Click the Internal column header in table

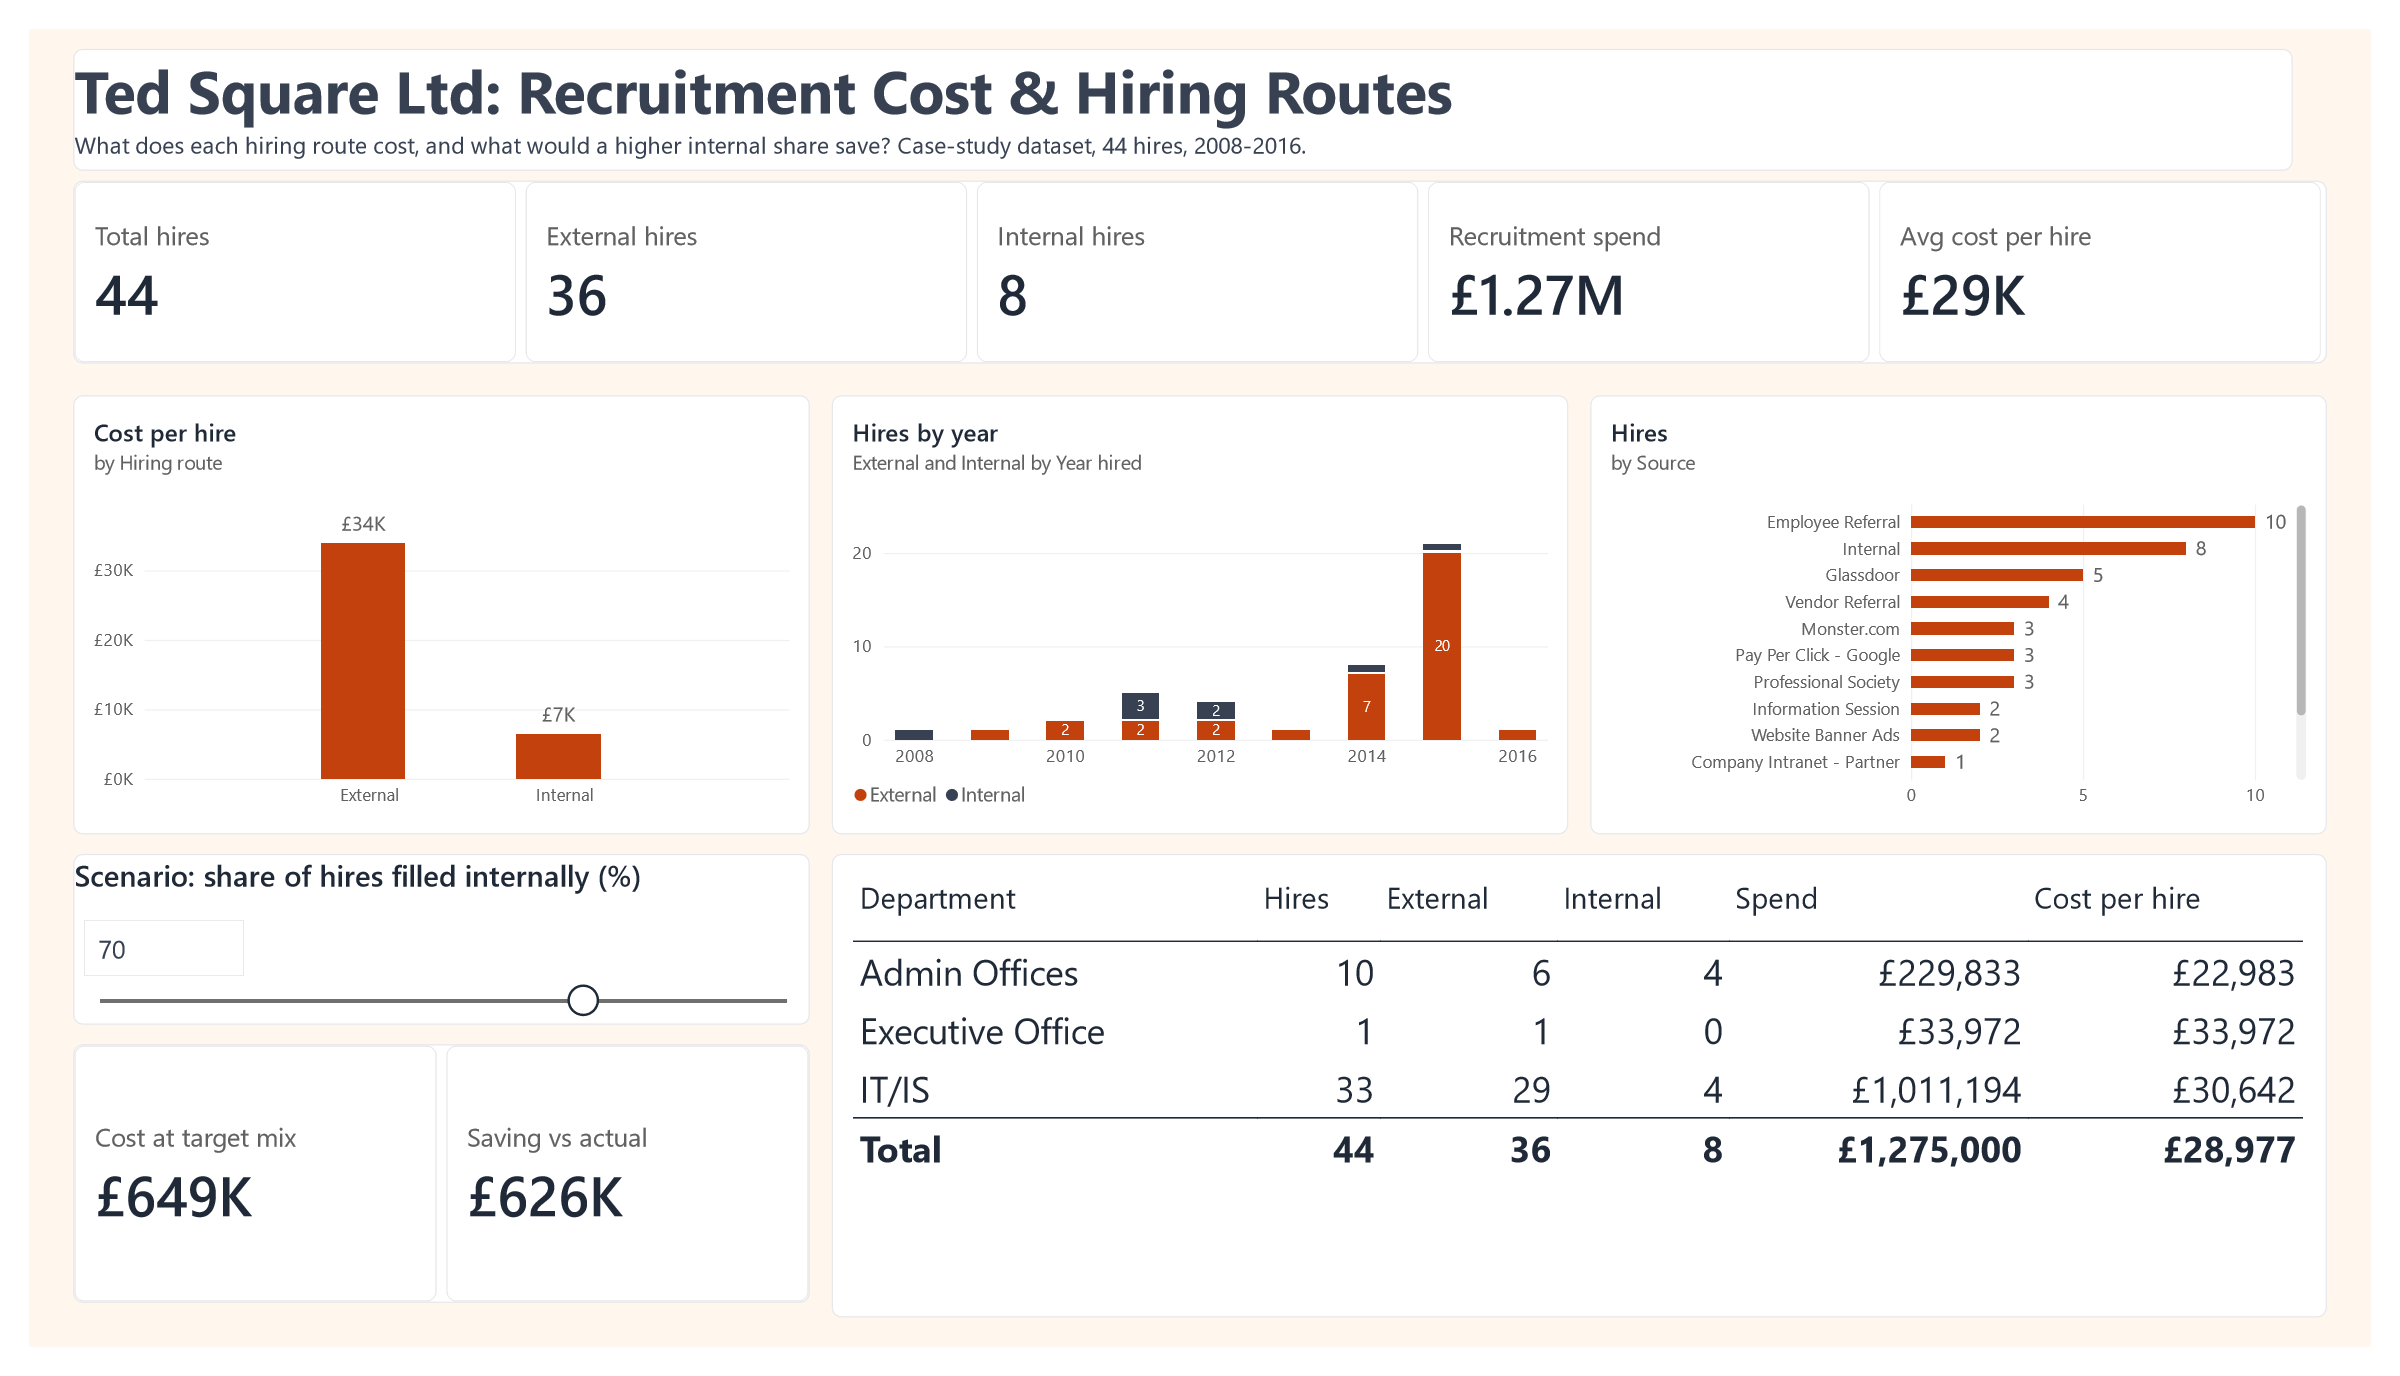click(x=1612, y=899)
